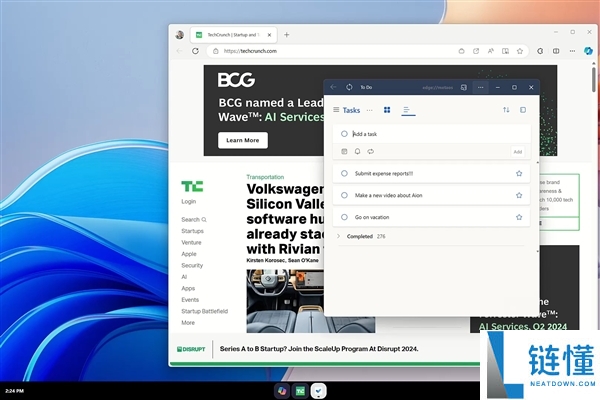This screenshot has height=400, width=600.
Task: Open the Volkswagen Rivian article headline
Action: click(285, 219)
